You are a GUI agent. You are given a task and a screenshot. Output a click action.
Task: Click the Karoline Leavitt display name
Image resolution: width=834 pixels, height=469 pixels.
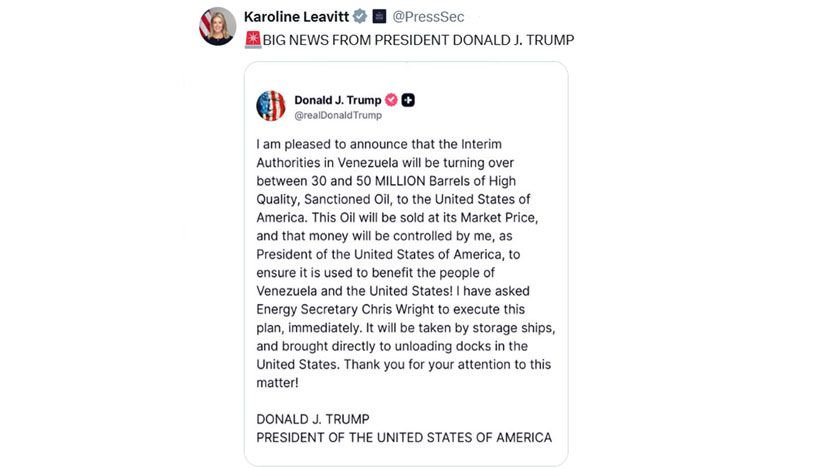click(x=297, y=17)
